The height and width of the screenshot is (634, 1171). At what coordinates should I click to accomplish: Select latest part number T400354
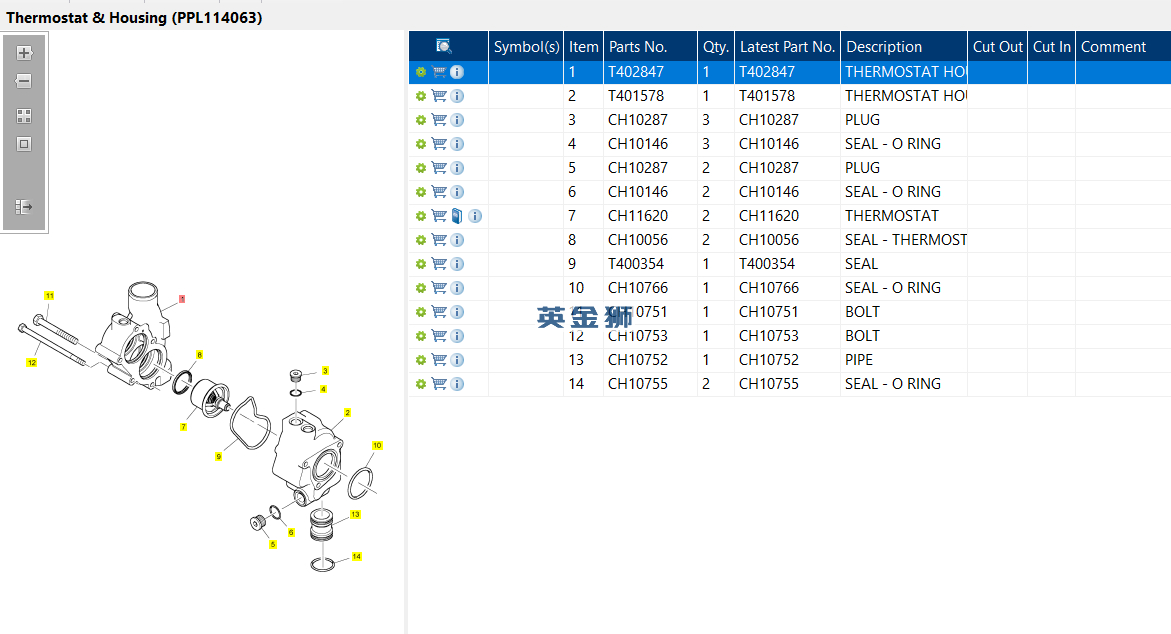tap(787, 264)
